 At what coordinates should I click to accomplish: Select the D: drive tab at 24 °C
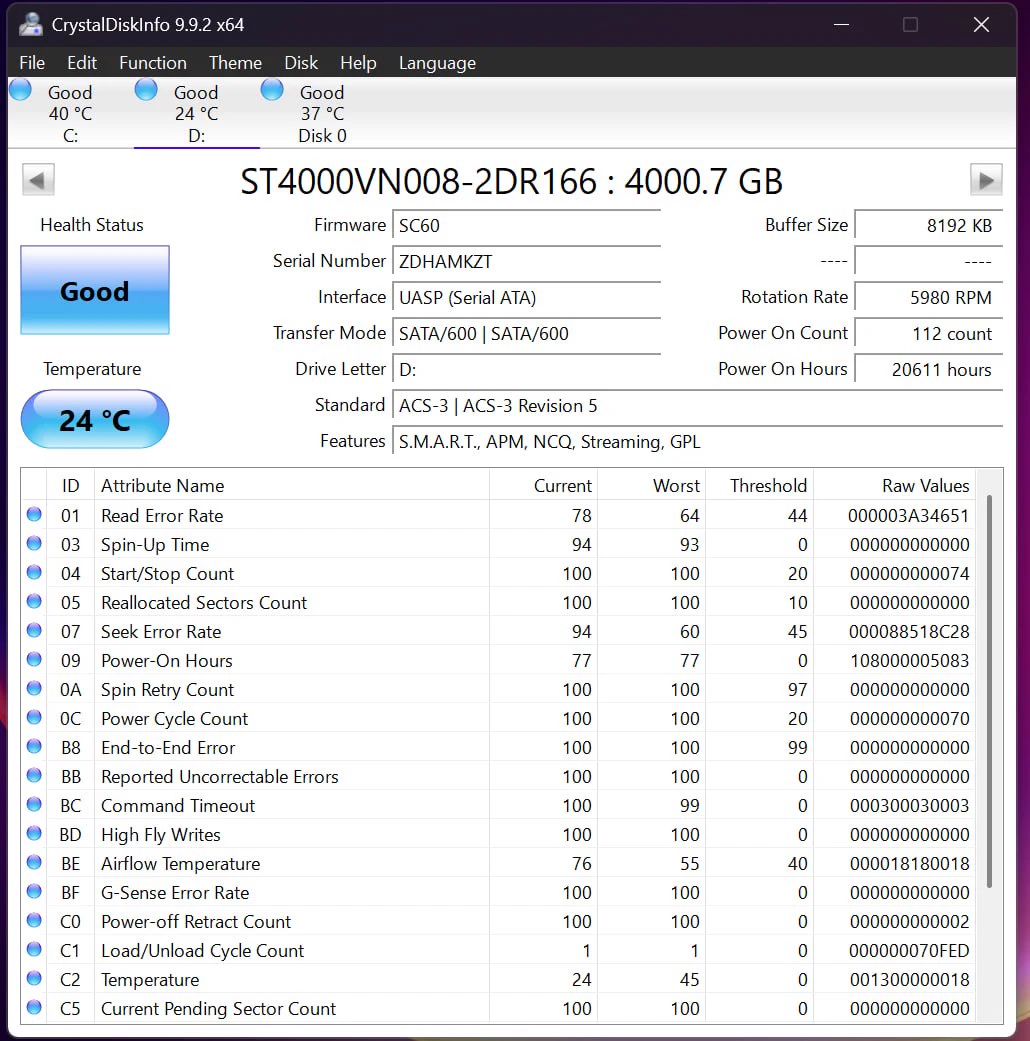196,113
